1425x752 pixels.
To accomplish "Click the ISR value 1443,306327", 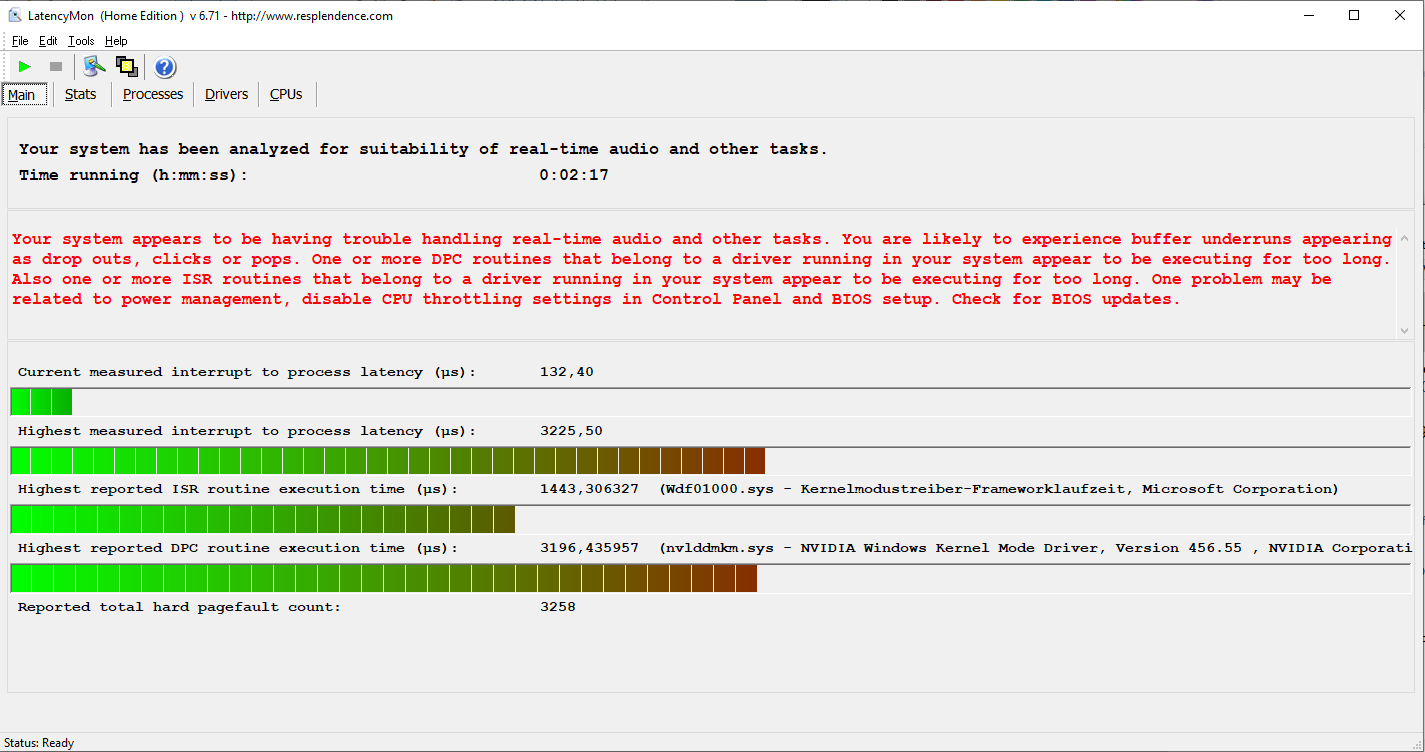I will pyautogui.click(x=589, y=489).
